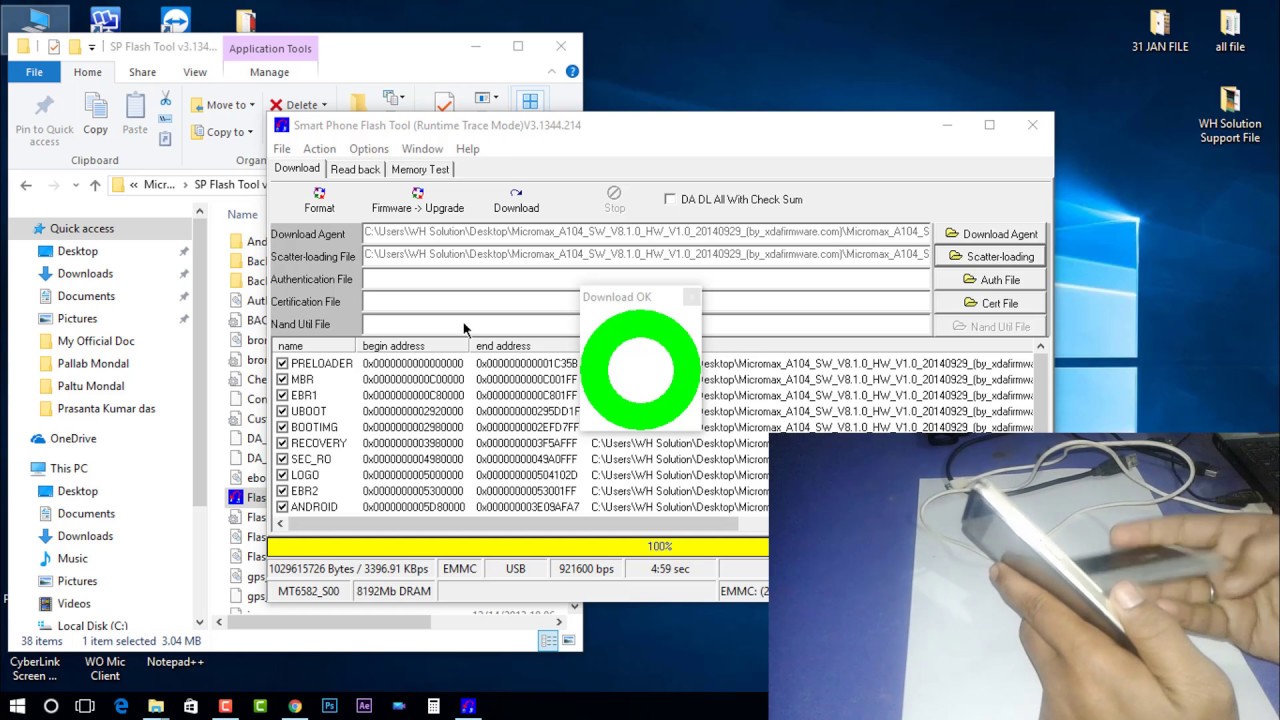
Task: Open Cortana search circle on taskbar
Action: (x=51, y=706)
